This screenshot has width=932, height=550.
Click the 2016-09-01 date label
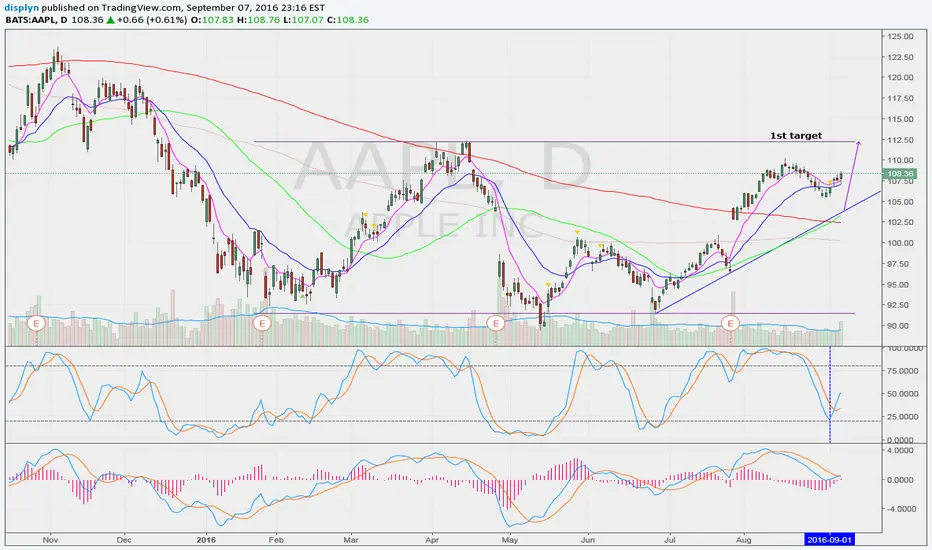point(829,540)
